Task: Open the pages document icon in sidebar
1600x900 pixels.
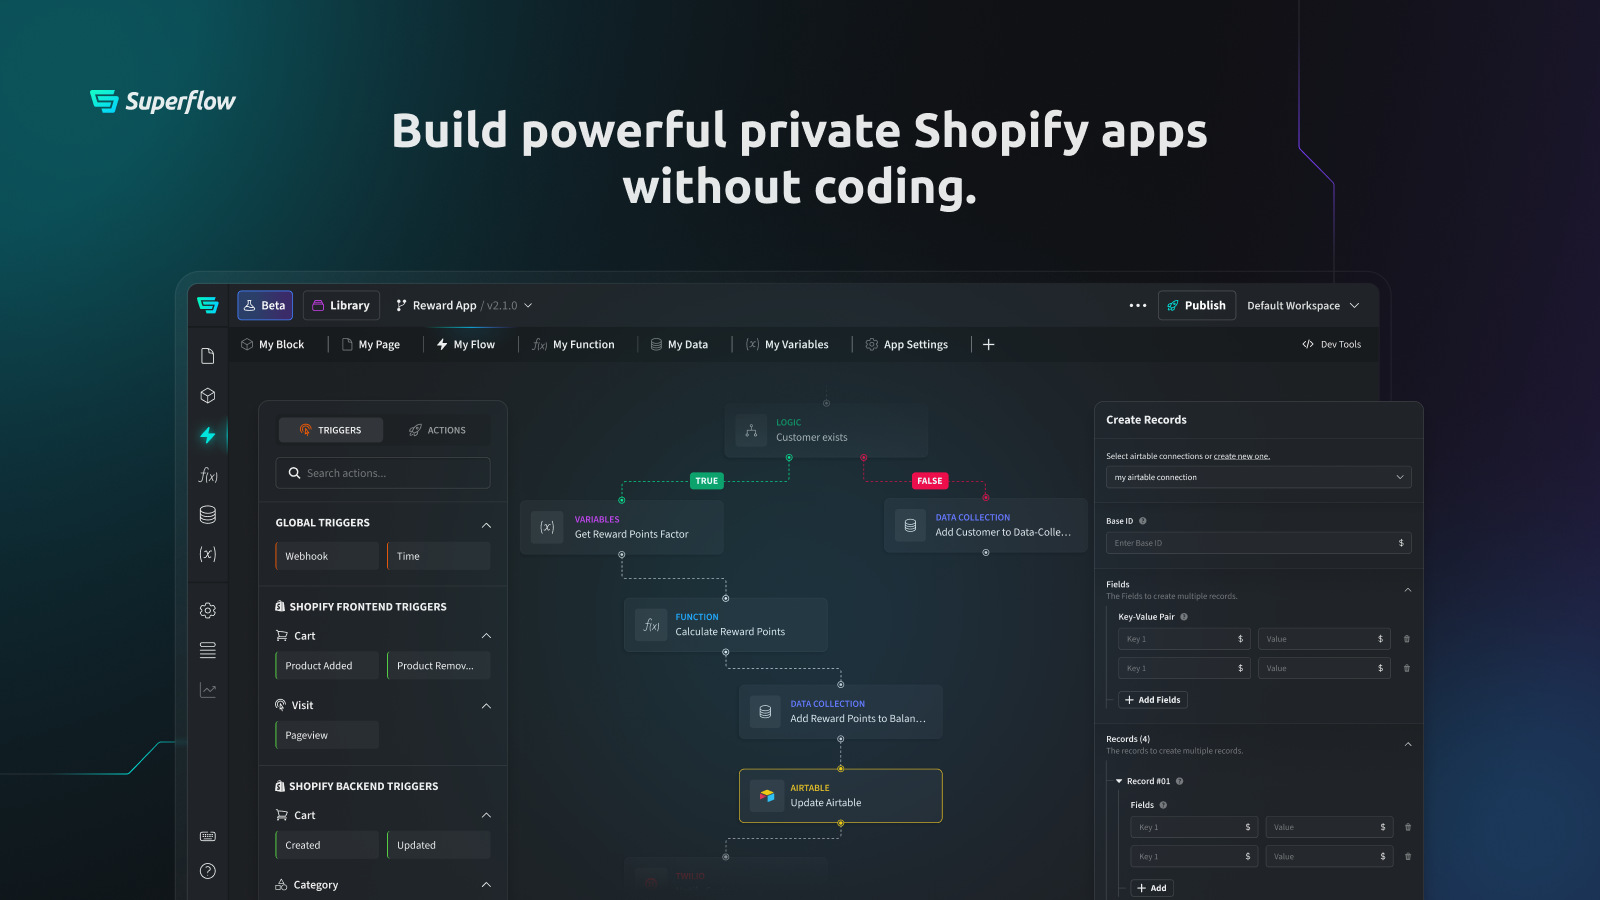Action: point(208,356)
